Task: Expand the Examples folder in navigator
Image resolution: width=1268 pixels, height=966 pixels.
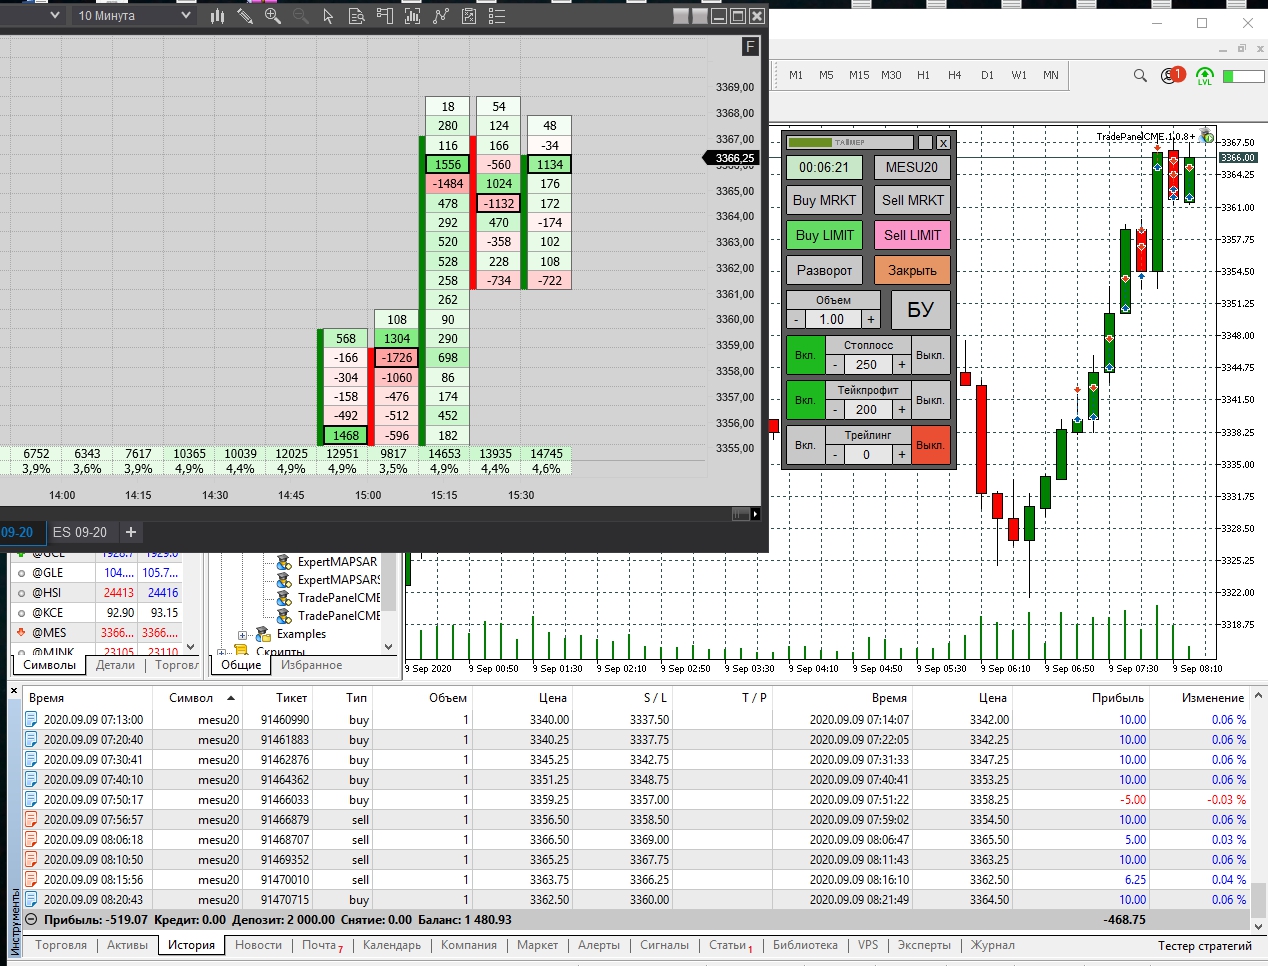Action: (242, 634)
